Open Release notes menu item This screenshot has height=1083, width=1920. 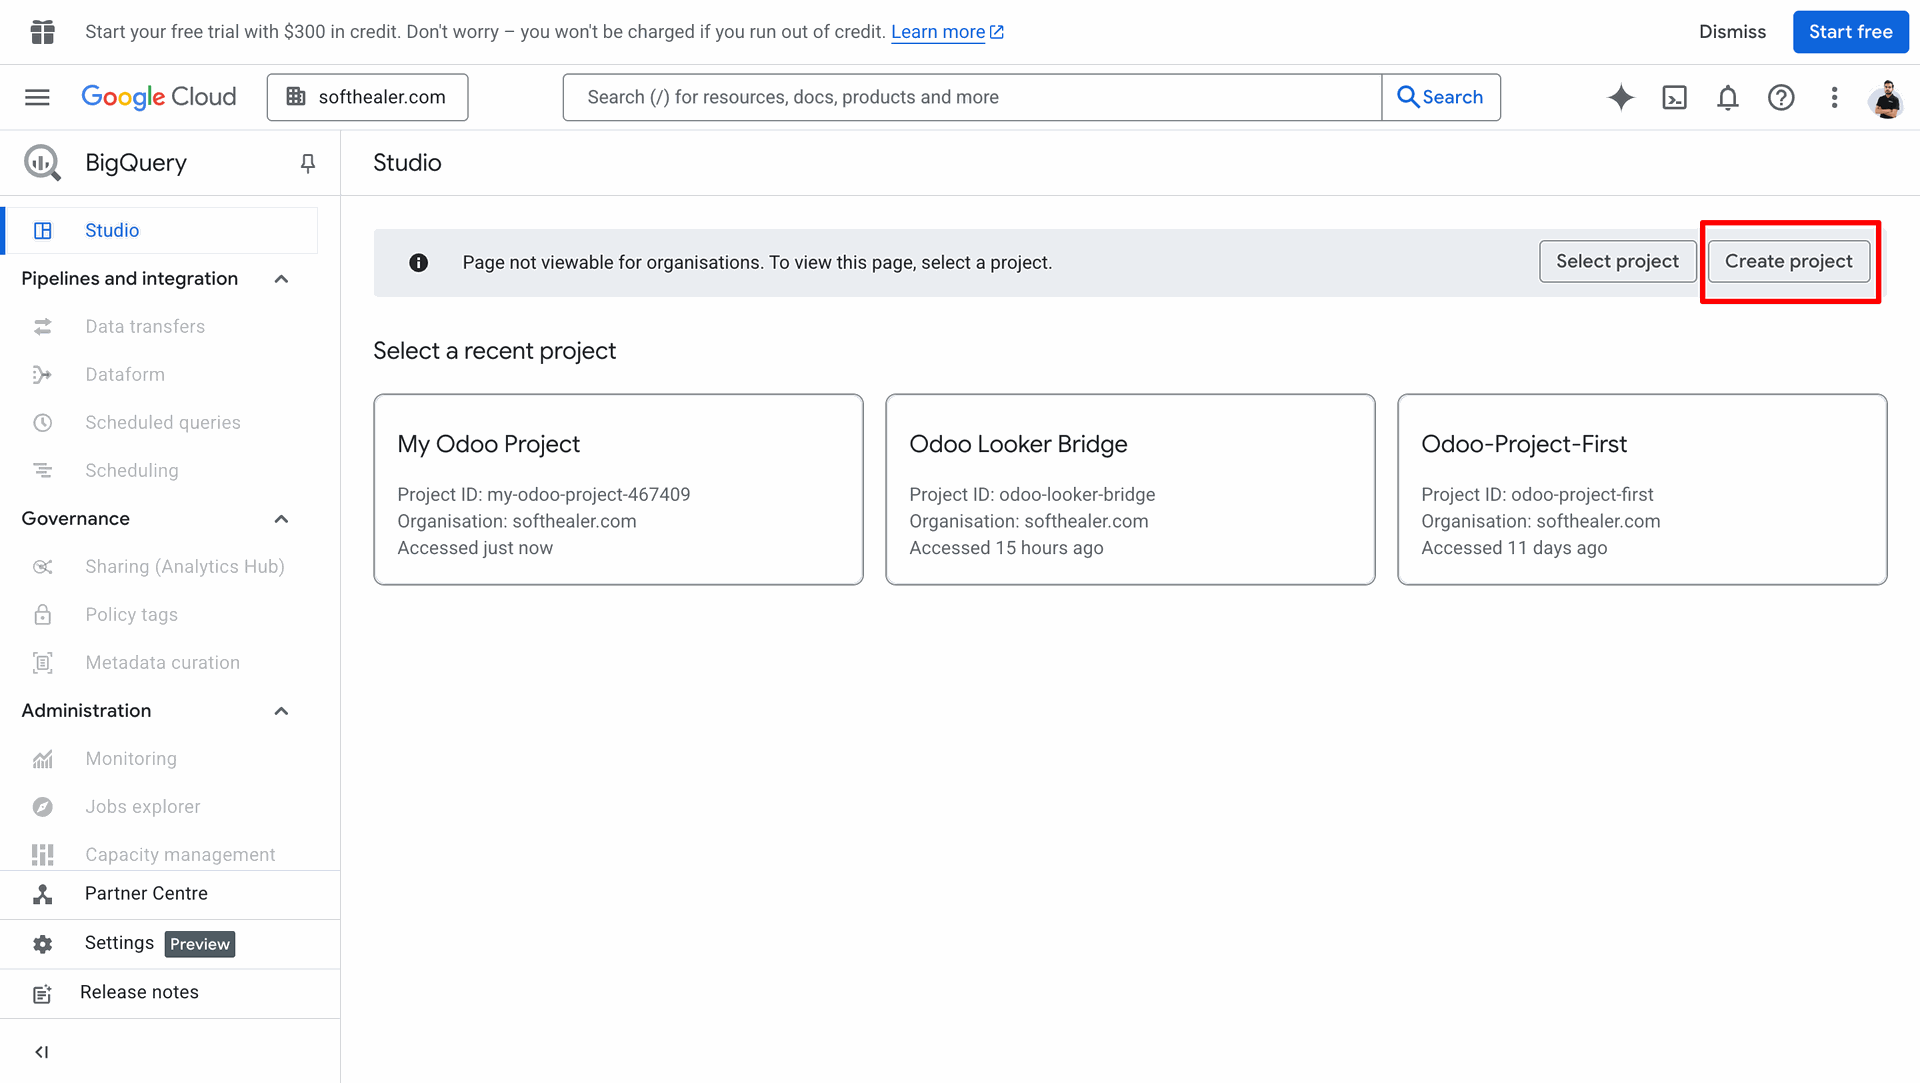click(x=139, y=993)
